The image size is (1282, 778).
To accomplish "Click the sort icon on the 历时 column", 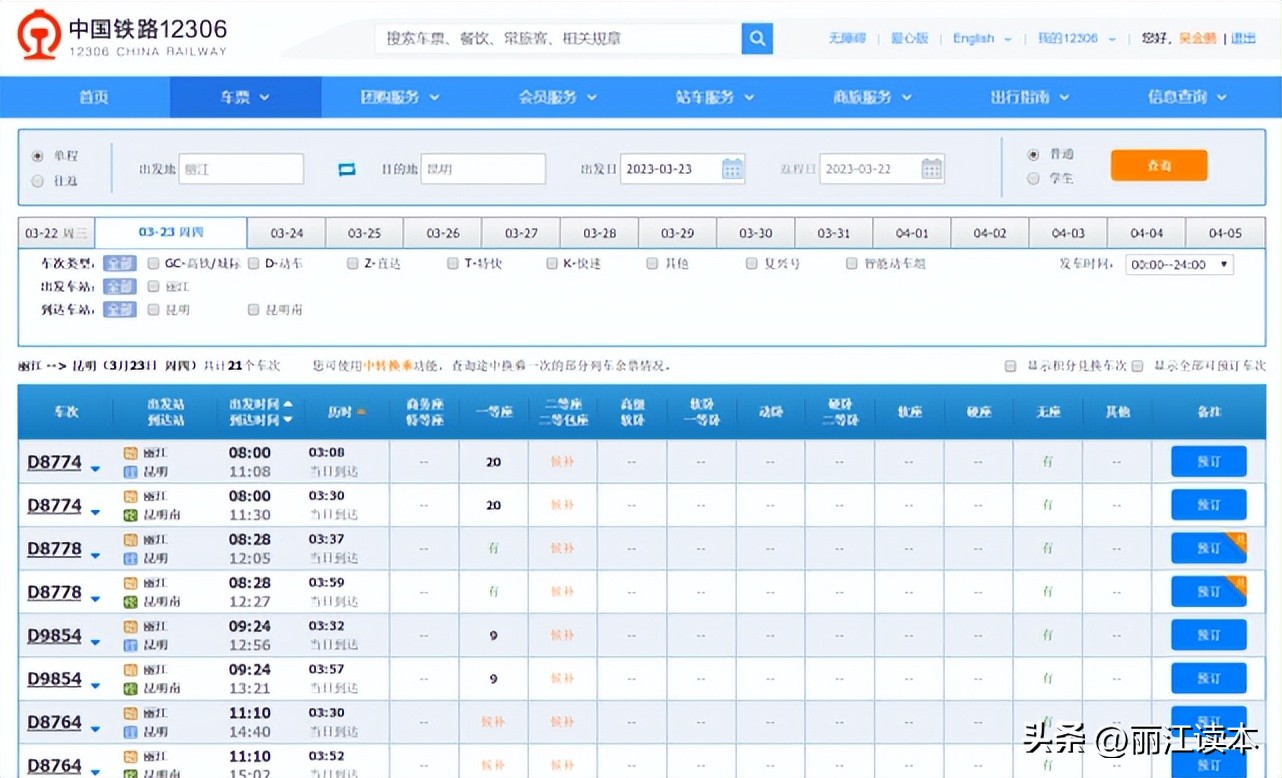I will [x=360, y=410].
